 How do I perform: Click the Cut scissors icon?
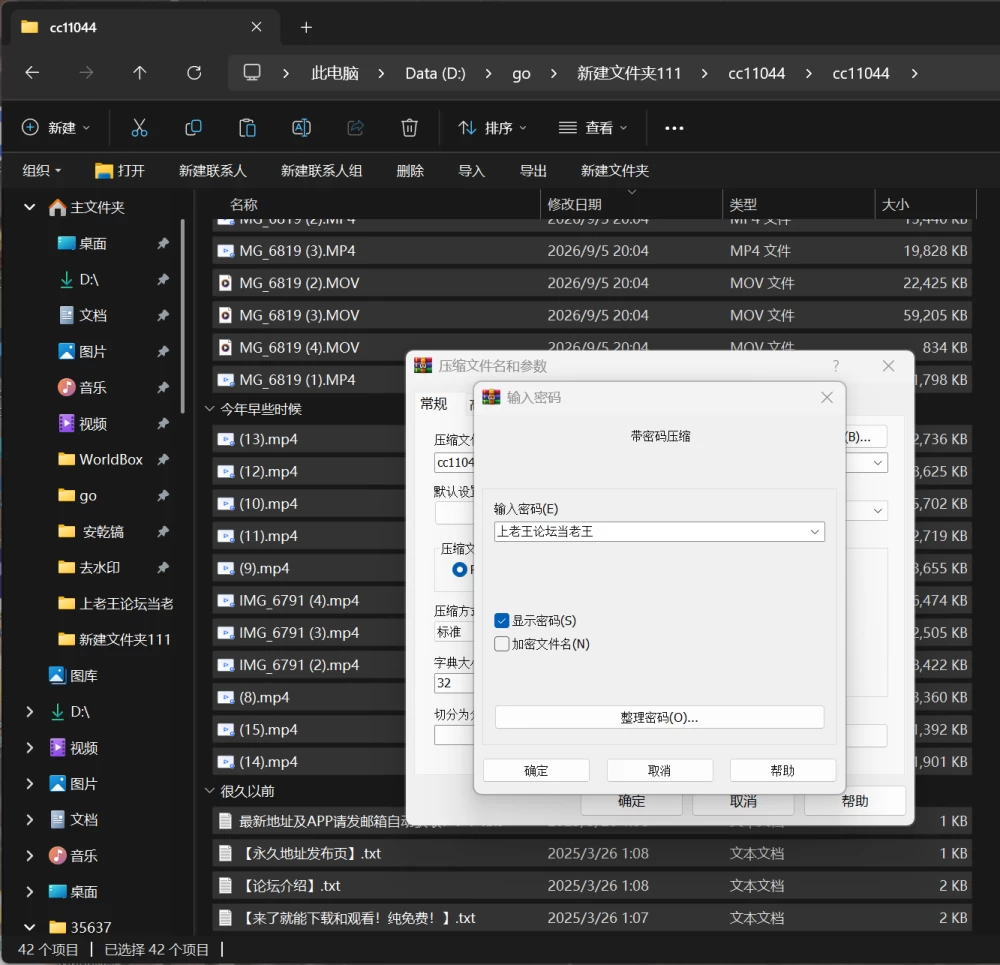[x=139, y=128]
